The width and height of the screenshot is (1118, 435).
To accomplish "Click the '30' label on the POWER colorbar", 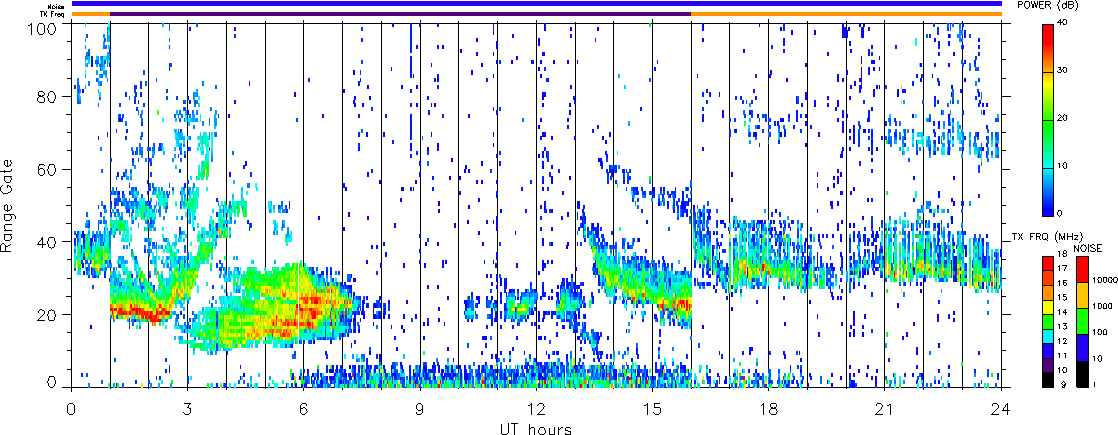I will coord(1062,70).
